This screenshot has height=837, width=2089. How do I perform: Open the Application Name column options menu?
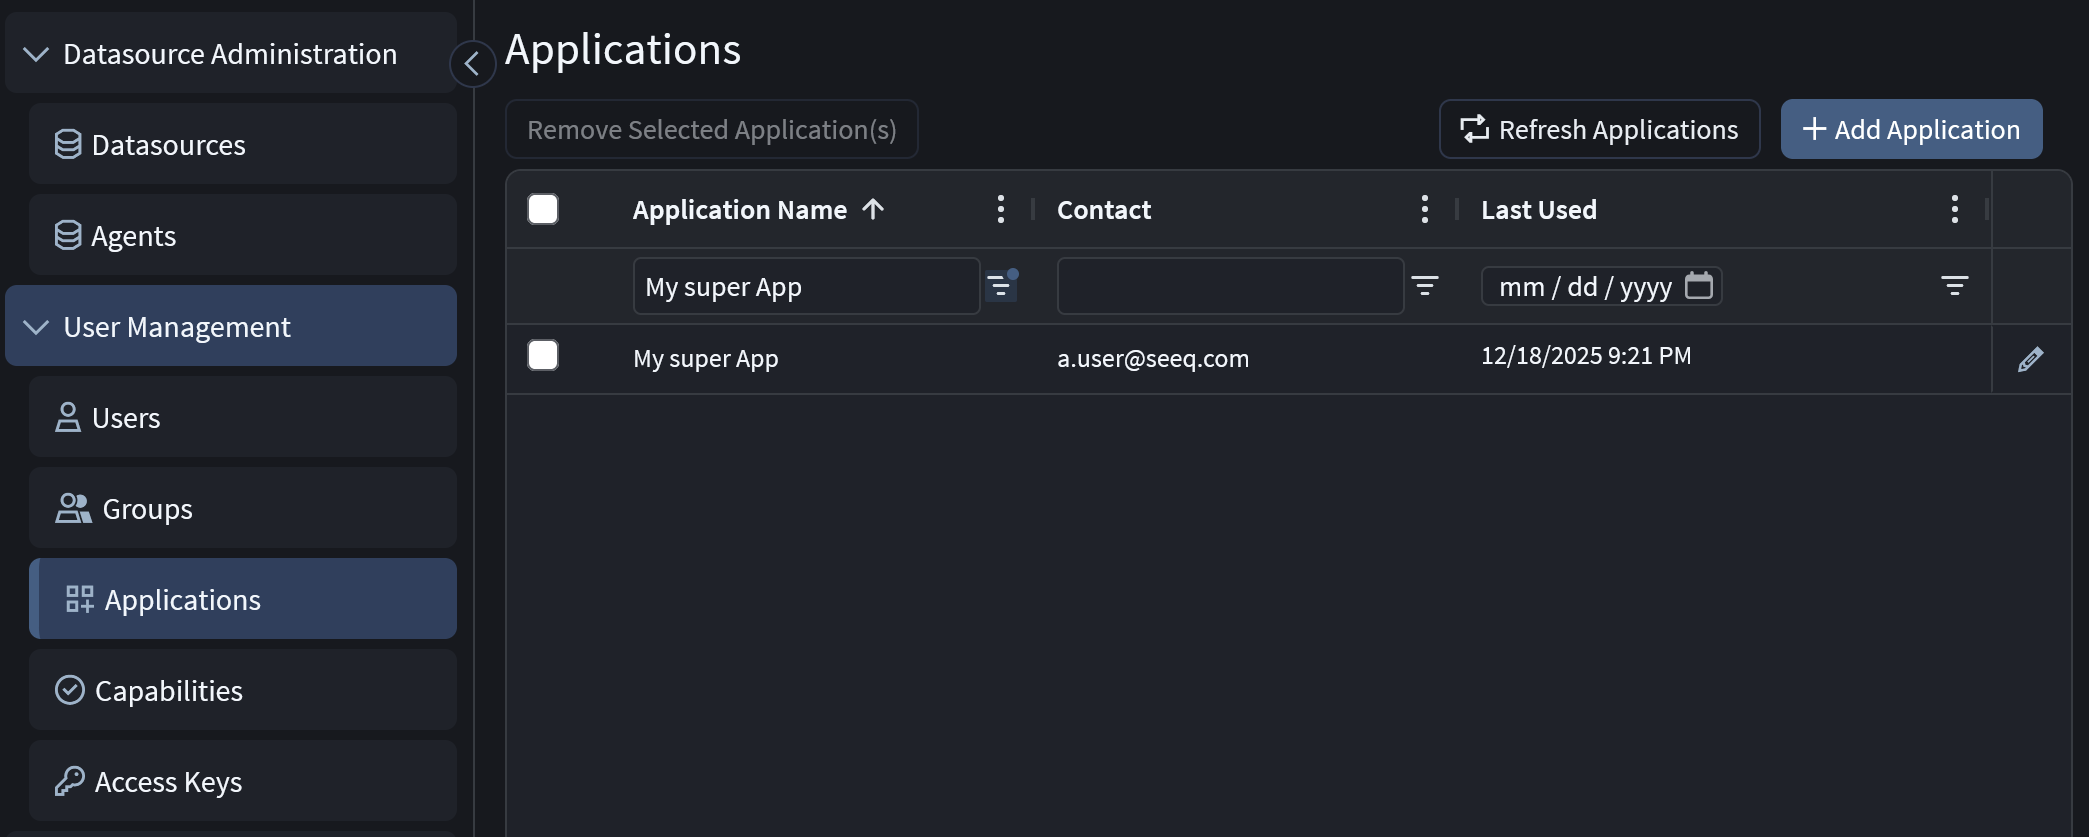[x=1000, y=209]
